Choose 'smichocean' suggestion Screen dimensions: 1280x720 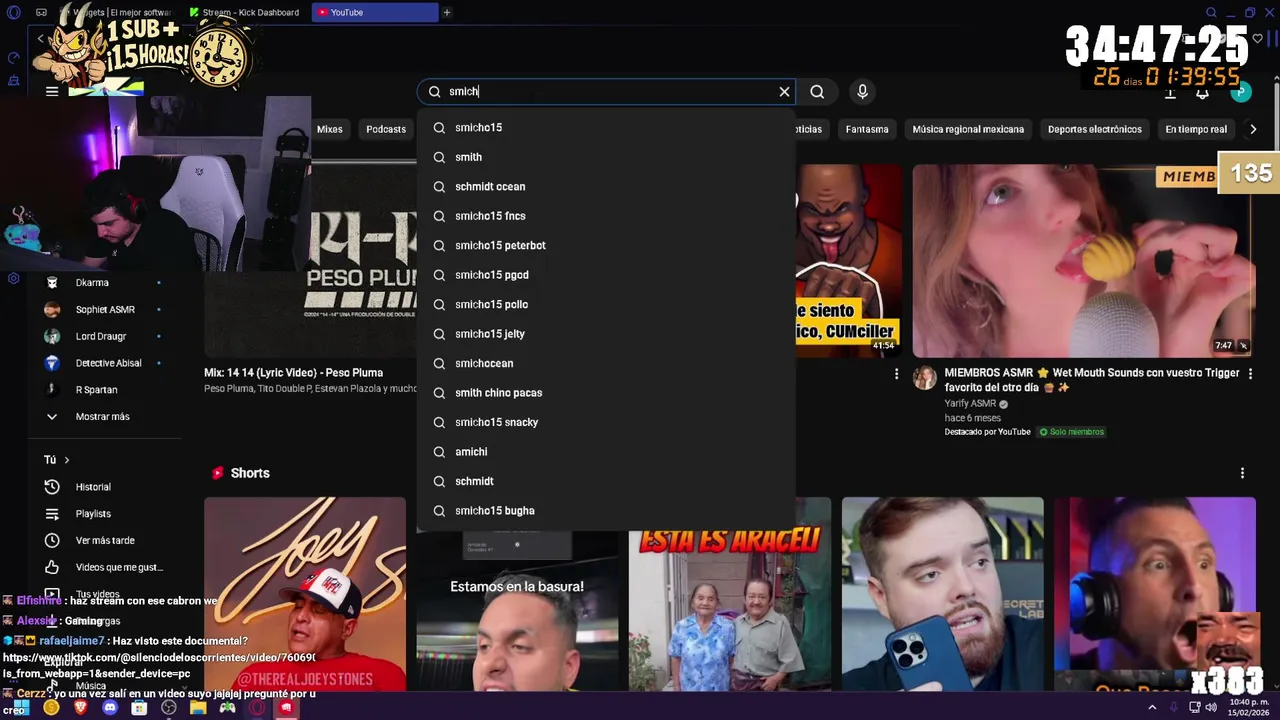coord(606,364)
